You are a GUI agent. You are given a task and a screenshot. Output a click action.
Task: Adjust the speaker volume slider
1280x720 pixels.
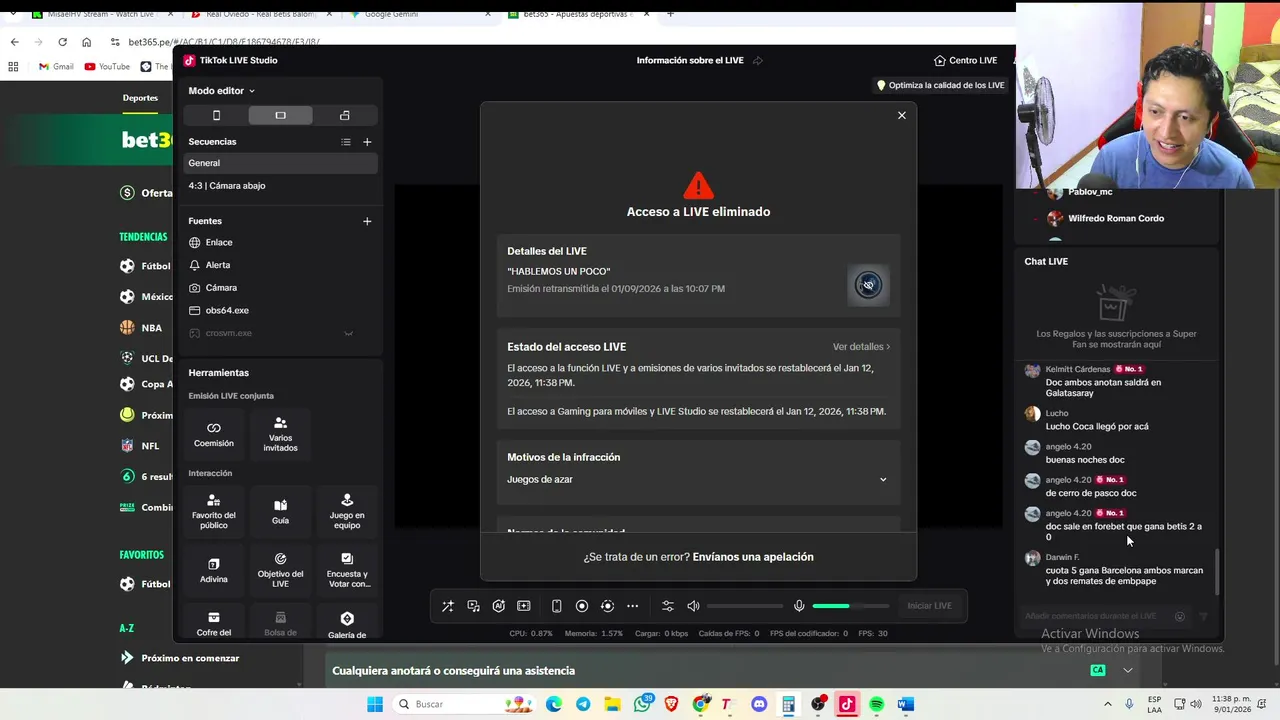[x=745, y=606]
